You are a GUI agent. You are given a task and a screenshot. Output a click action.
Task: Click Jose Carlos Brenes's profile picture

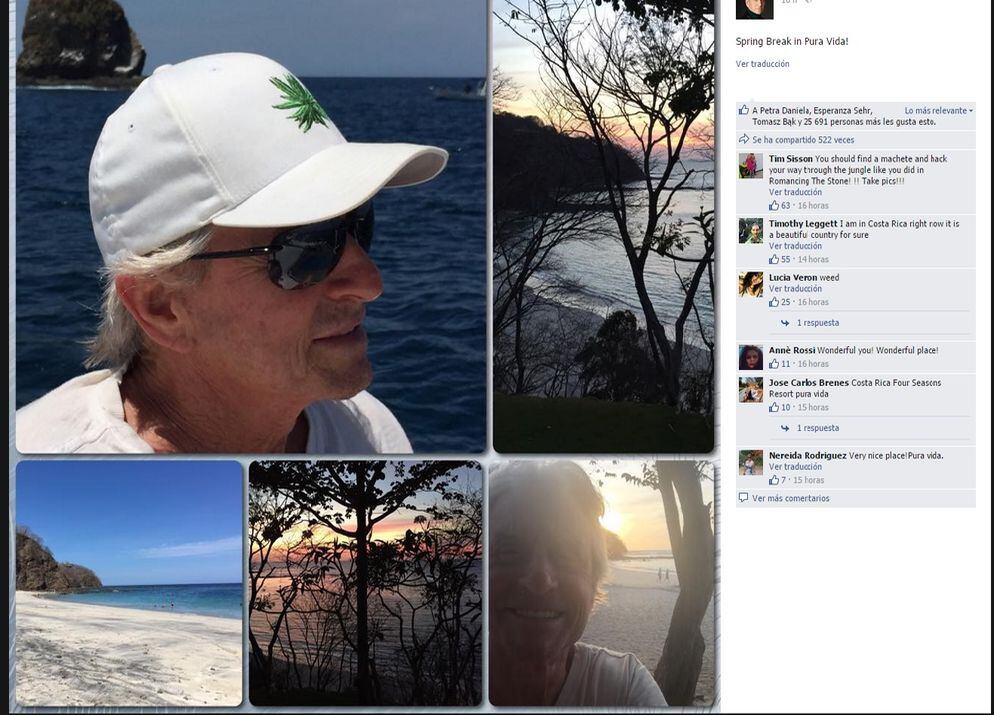coord(751,389)
